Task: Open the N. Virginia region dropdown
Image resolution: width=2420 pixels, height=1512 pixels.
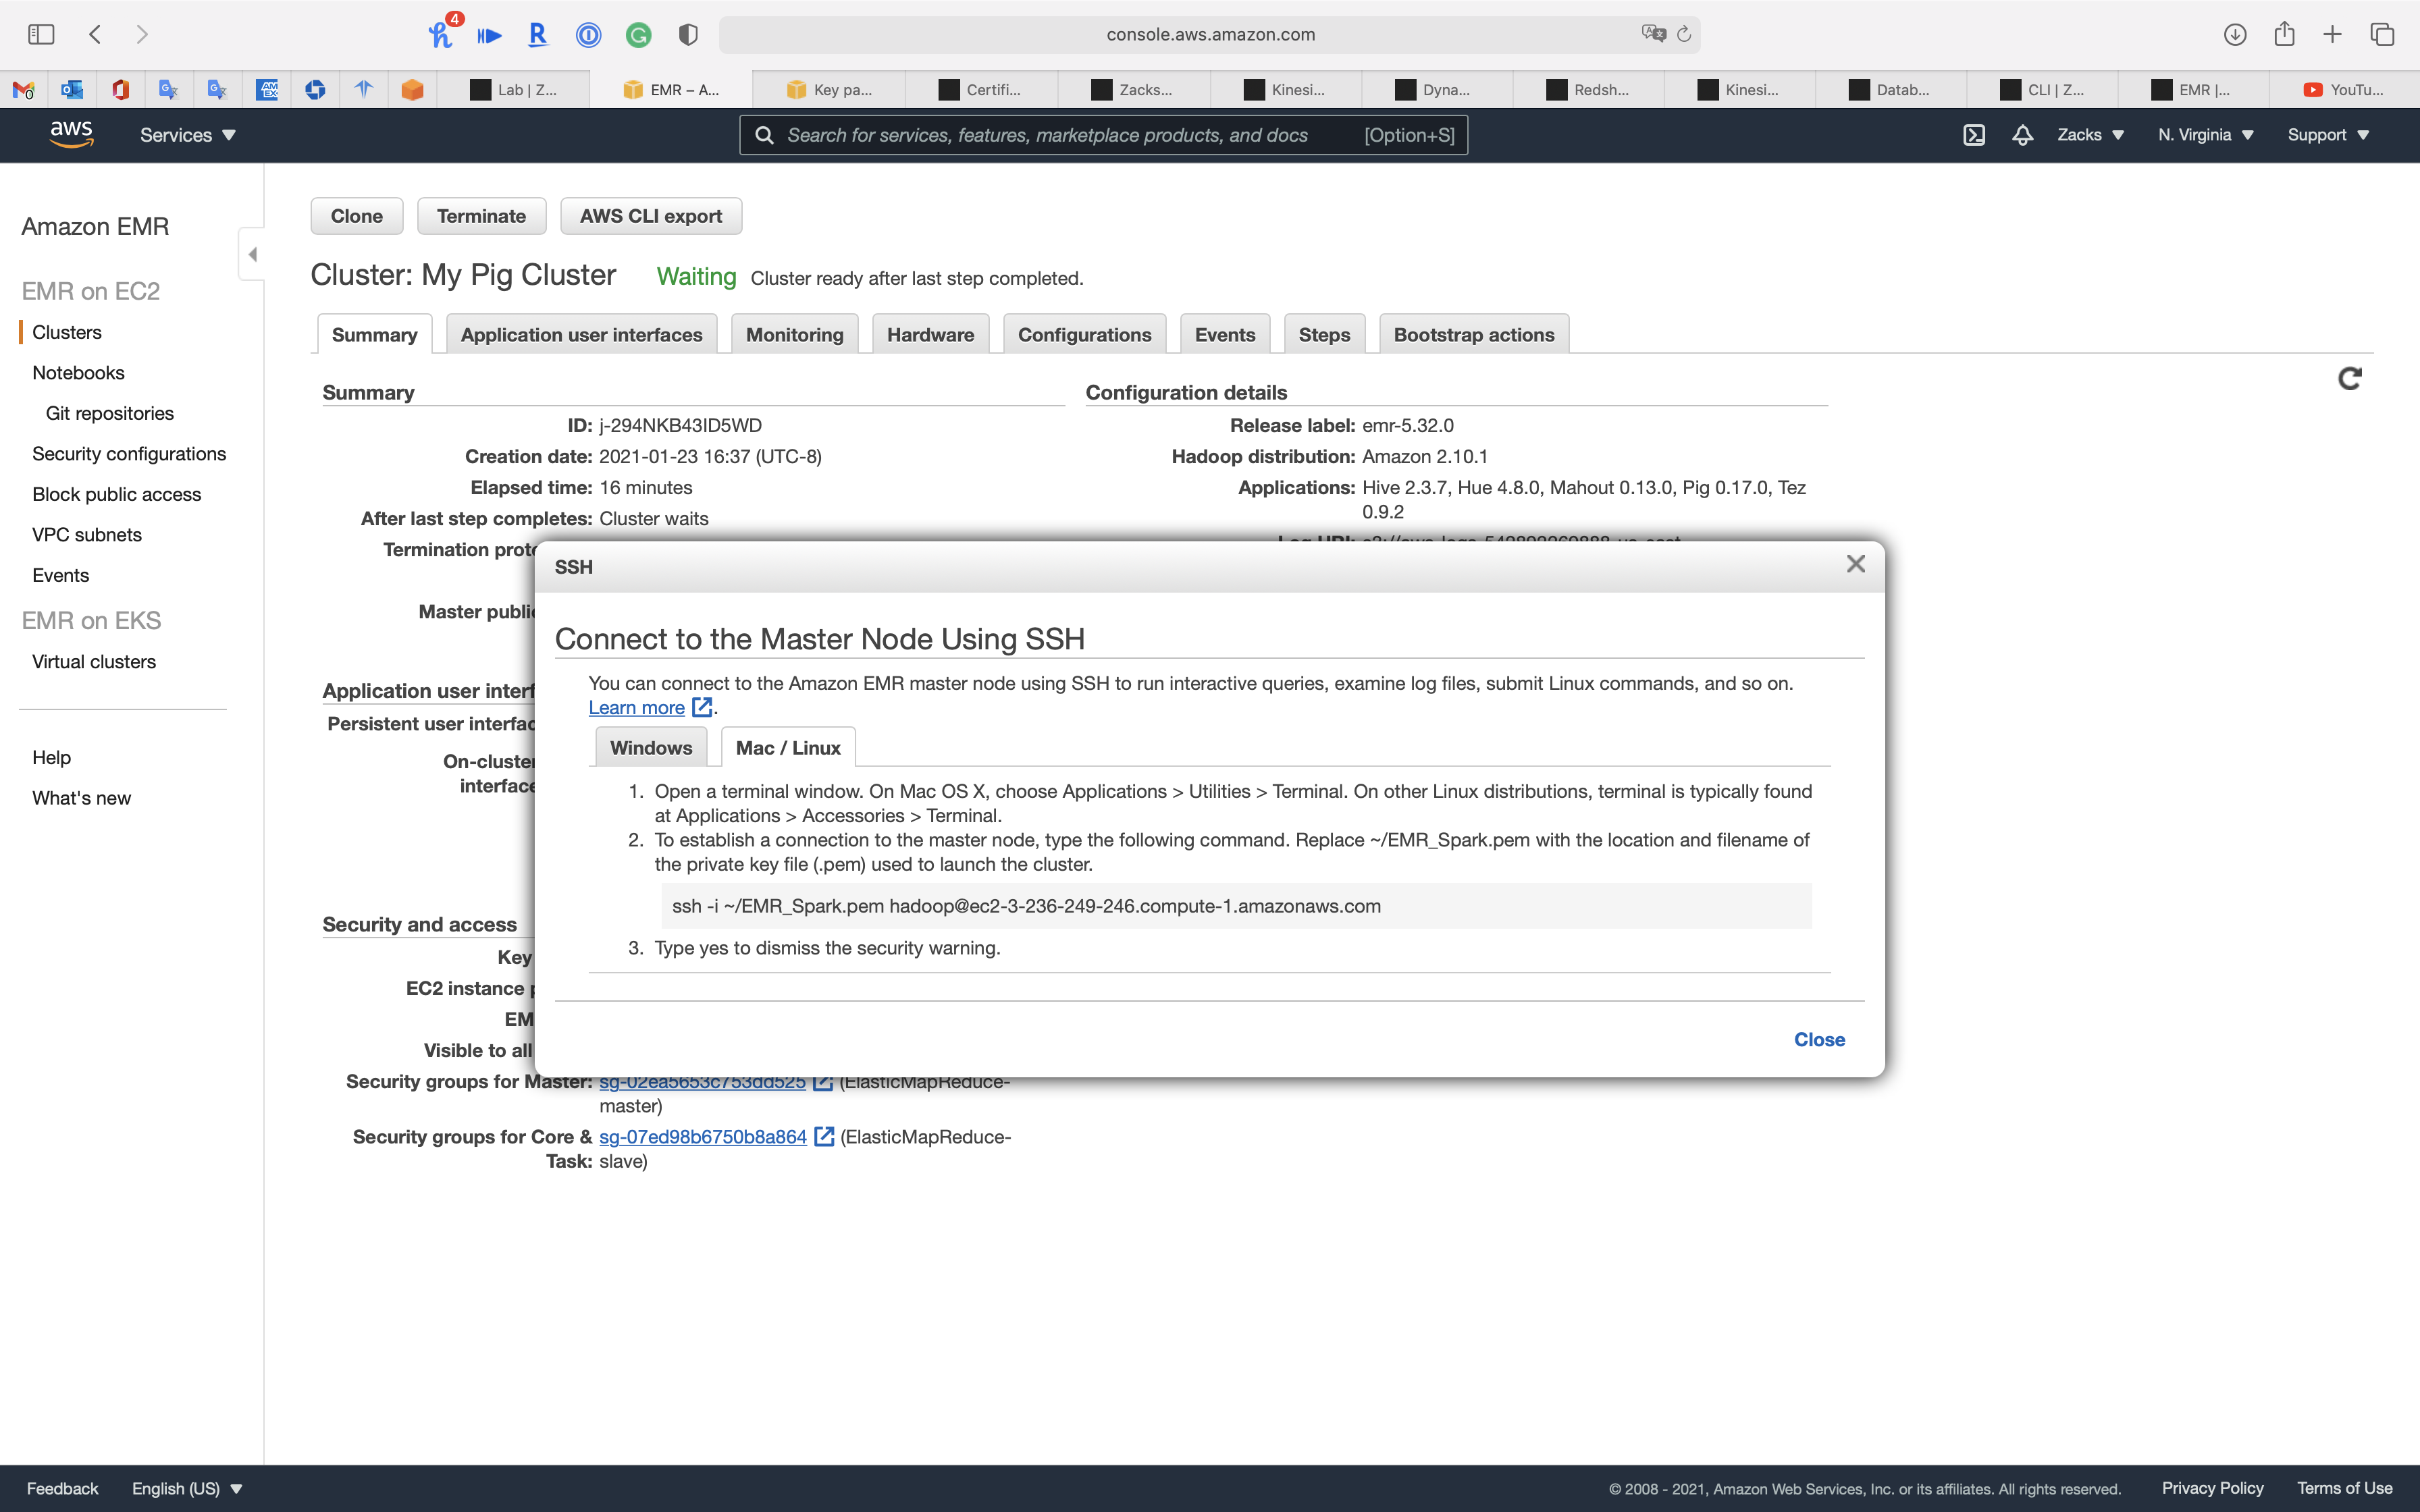Action: point(2205,135)
